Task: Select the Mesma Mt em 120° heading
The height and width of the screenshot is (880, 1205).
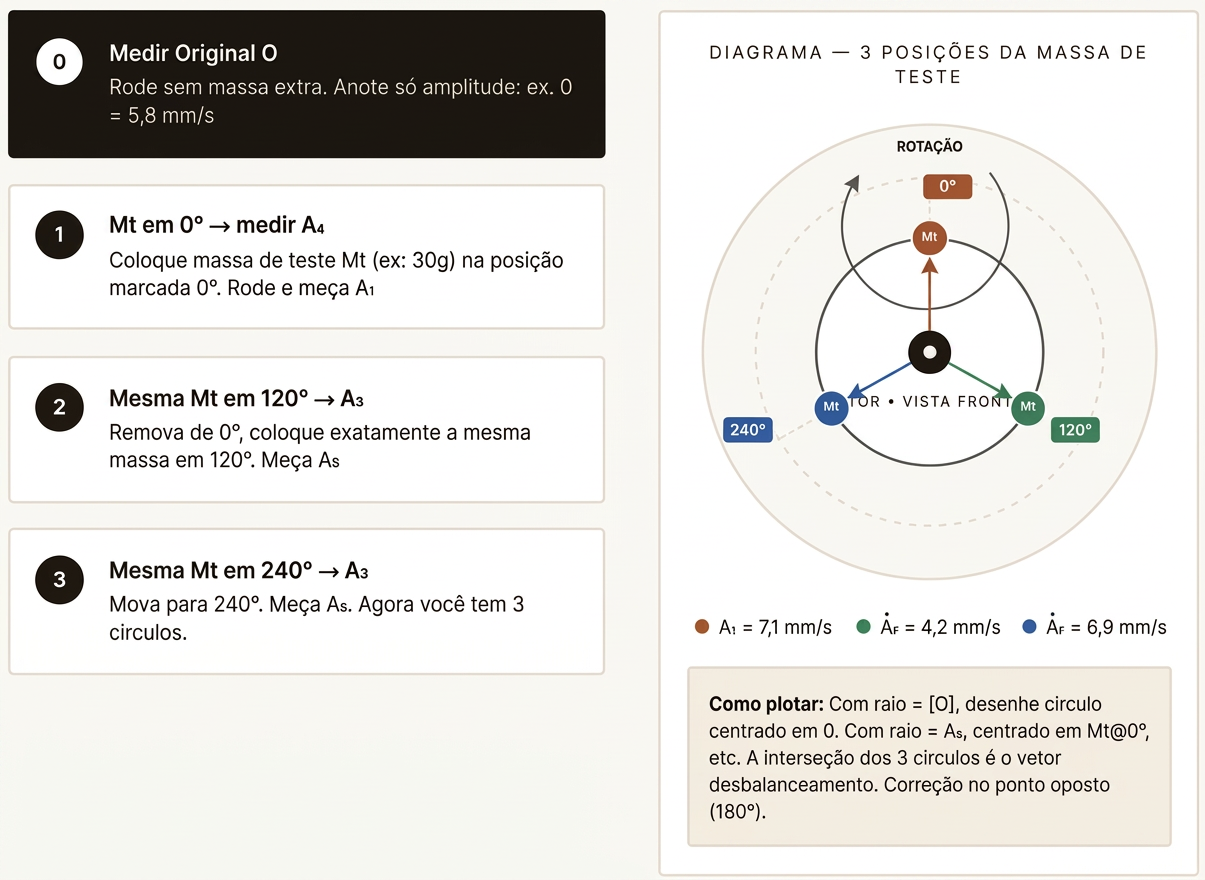Action: pyautogui.click(x=236, y=399)
